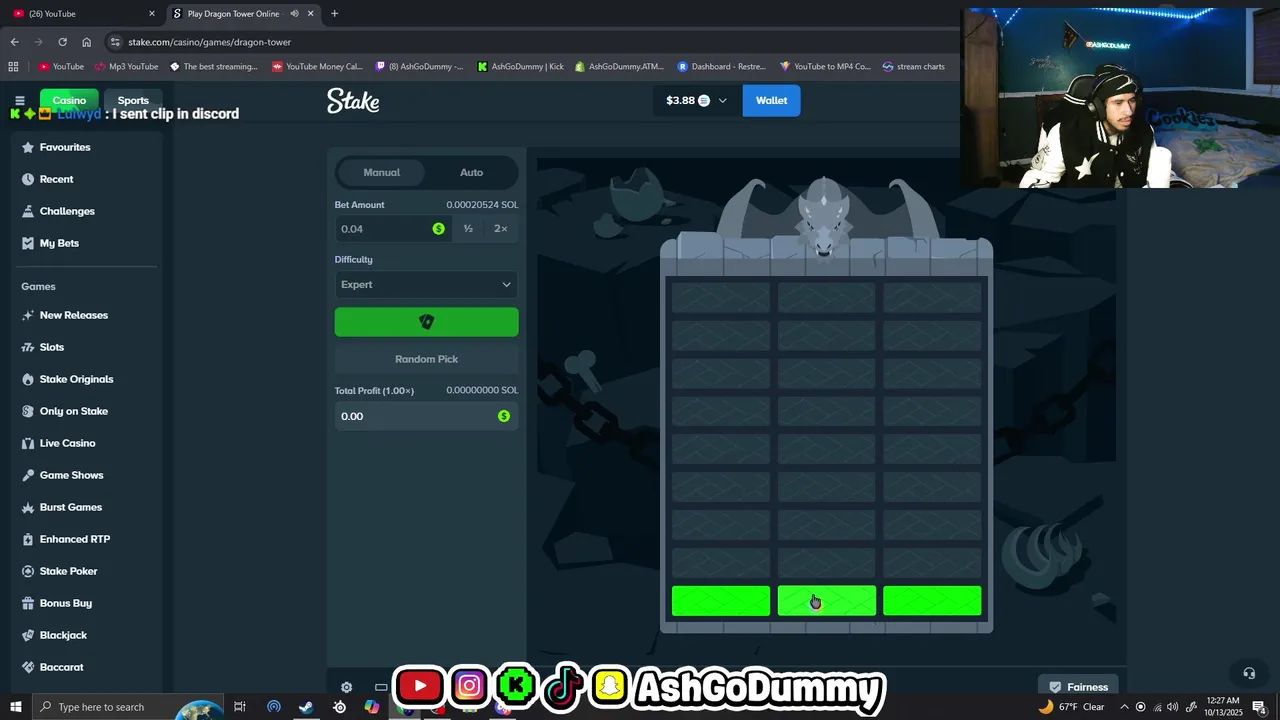Click the total profit currency icon
1280x720 pixels.
tap(504, 416)
